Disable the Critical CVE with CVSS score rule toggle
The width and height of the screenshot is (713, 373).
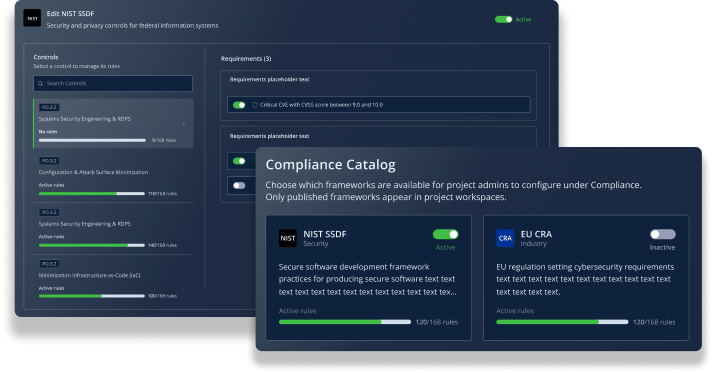coord(239,105)
